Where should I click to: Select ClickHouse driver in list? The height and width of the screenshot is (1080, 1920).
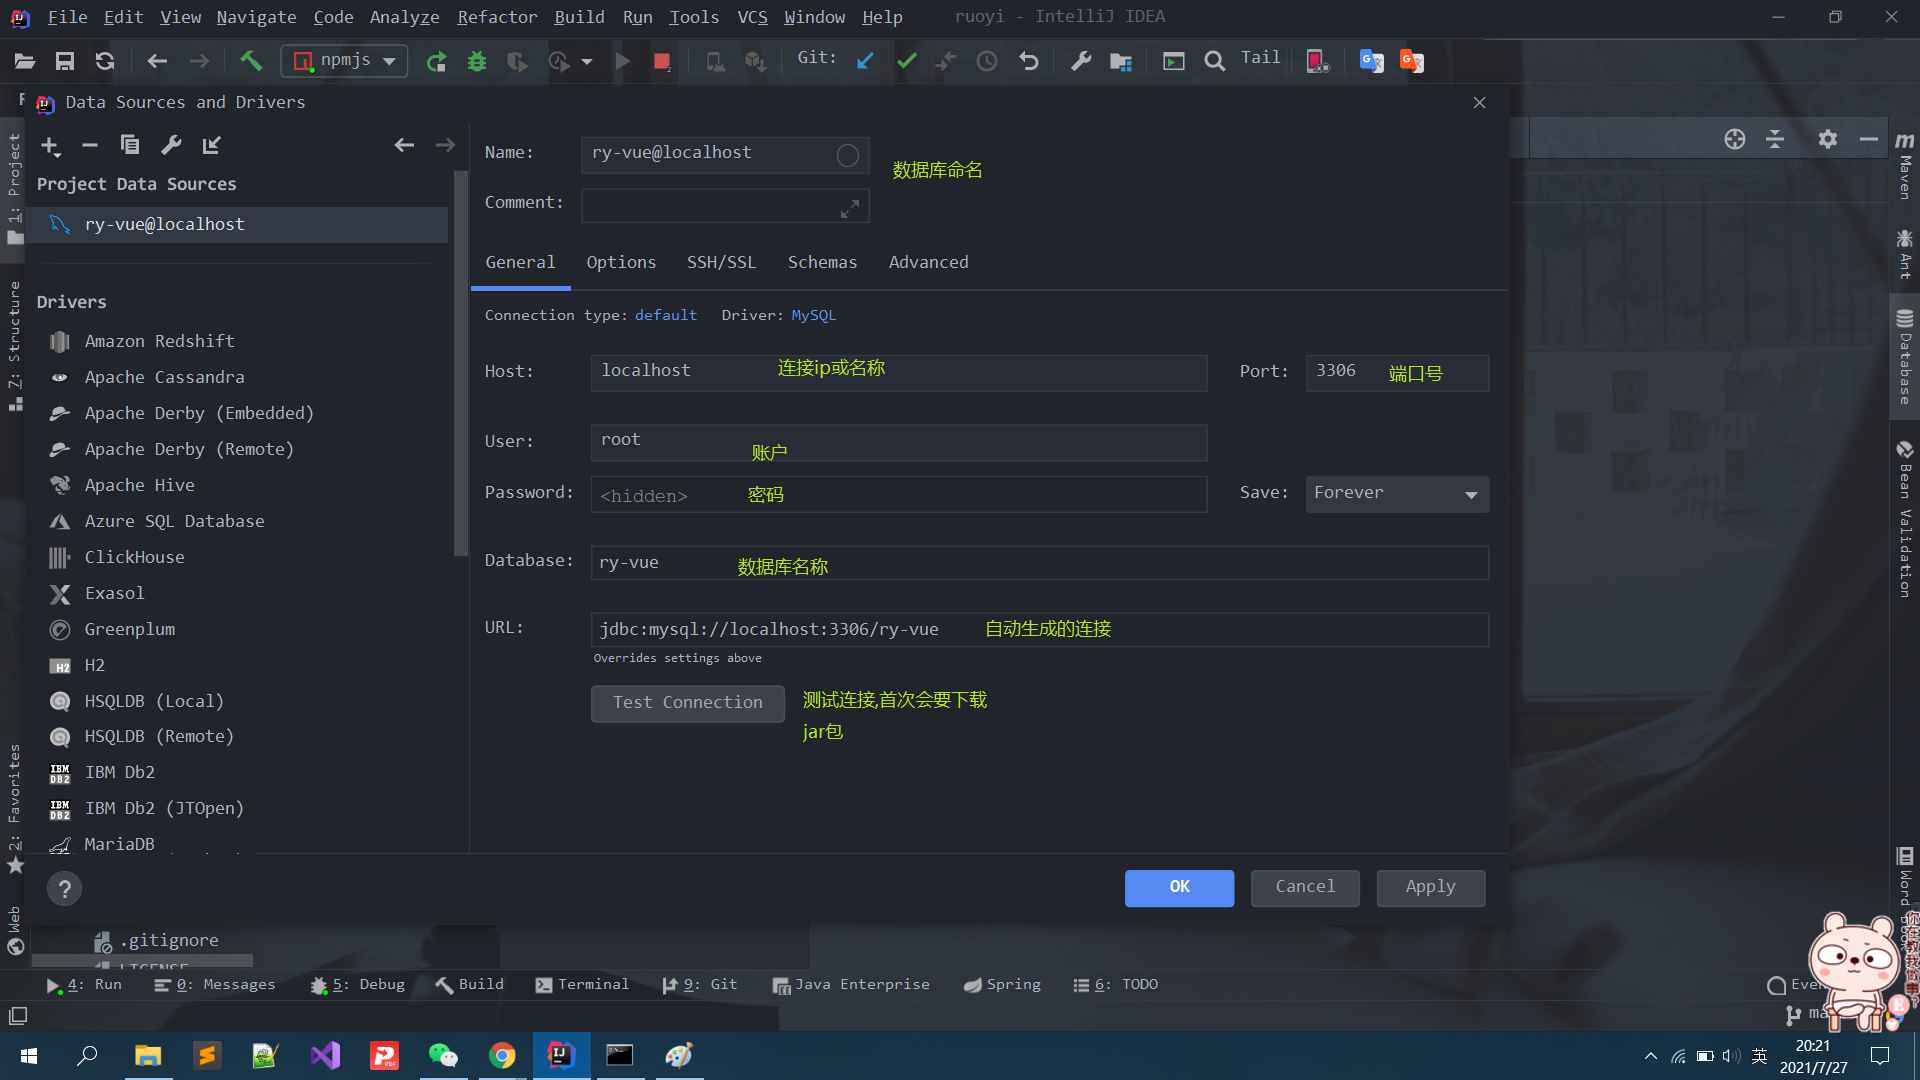pos(237,558)
